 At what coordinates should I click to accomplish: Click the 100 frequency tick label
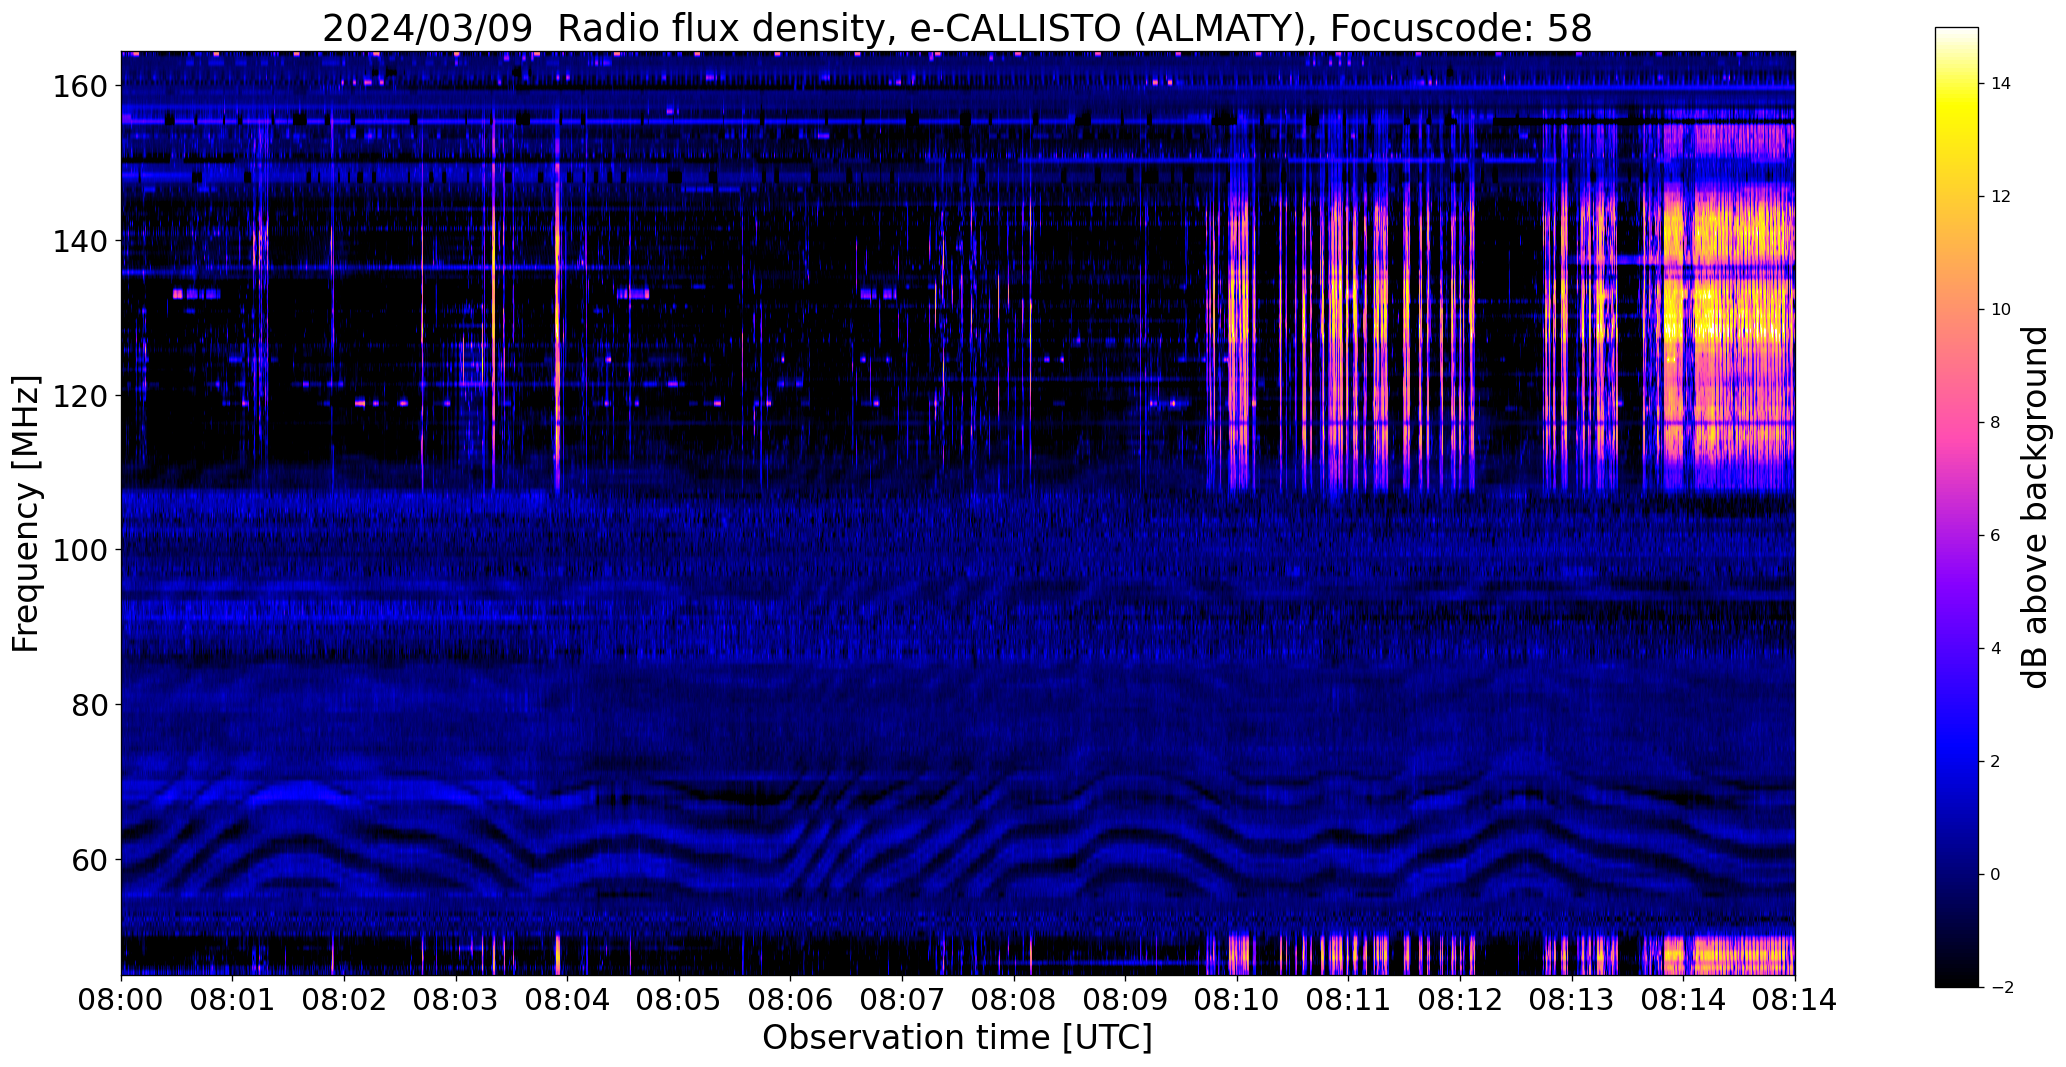tap(79, 550)
